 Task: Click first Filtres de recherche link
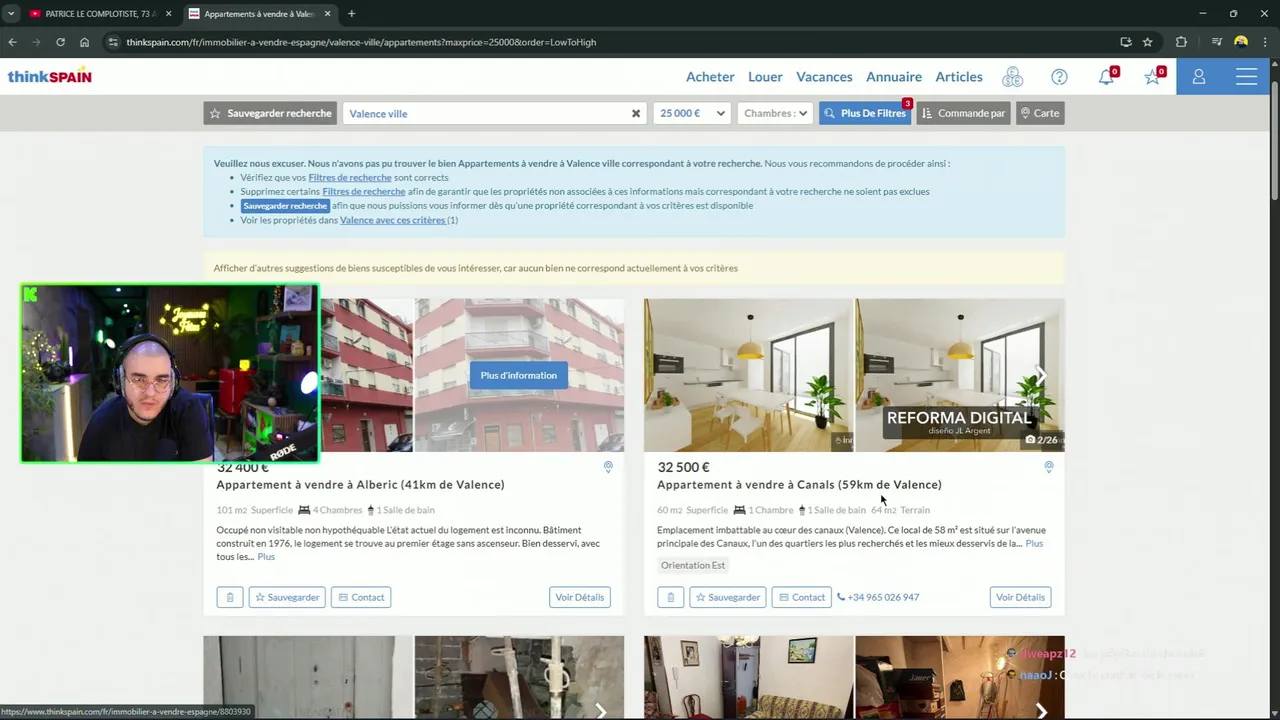(350, 177)
